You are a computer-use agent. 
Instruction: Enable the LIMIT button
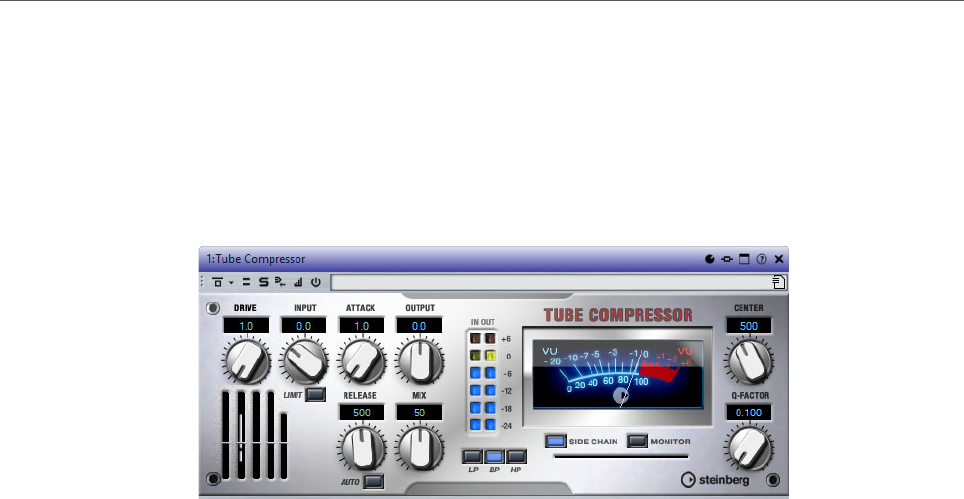(315, 394)
